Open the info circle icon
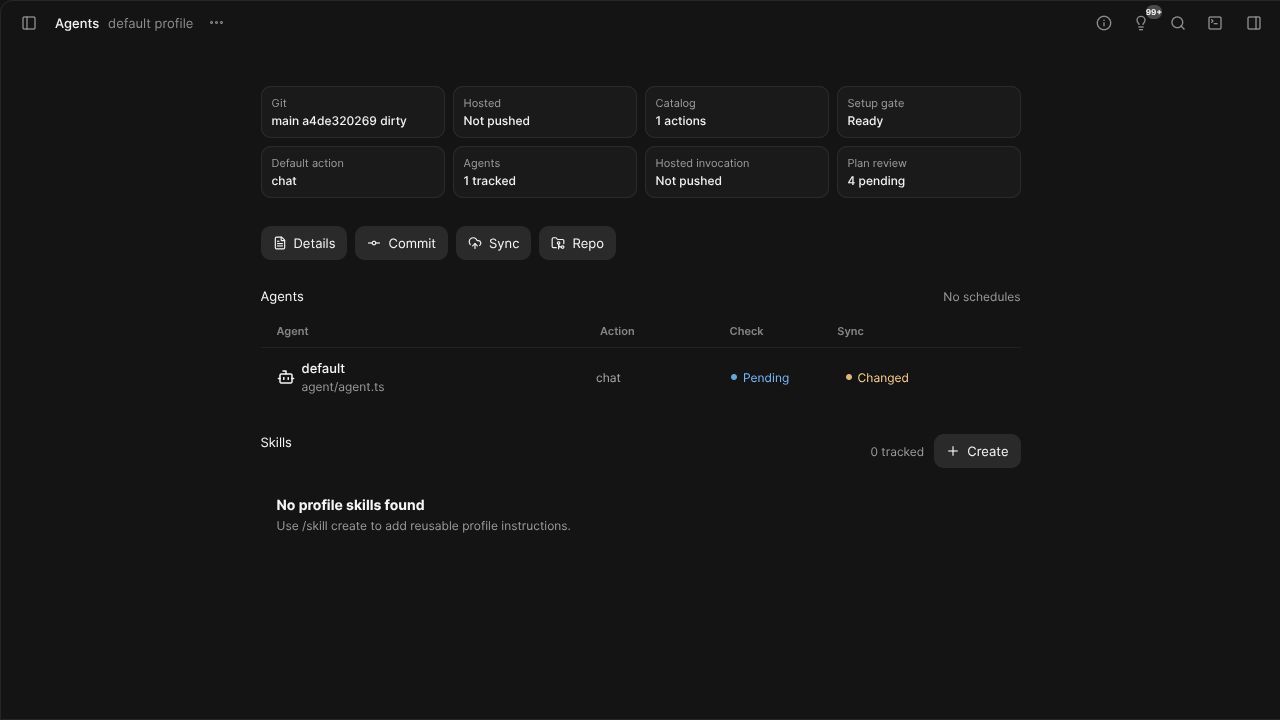1280x720 pixels. [1104, 23]
